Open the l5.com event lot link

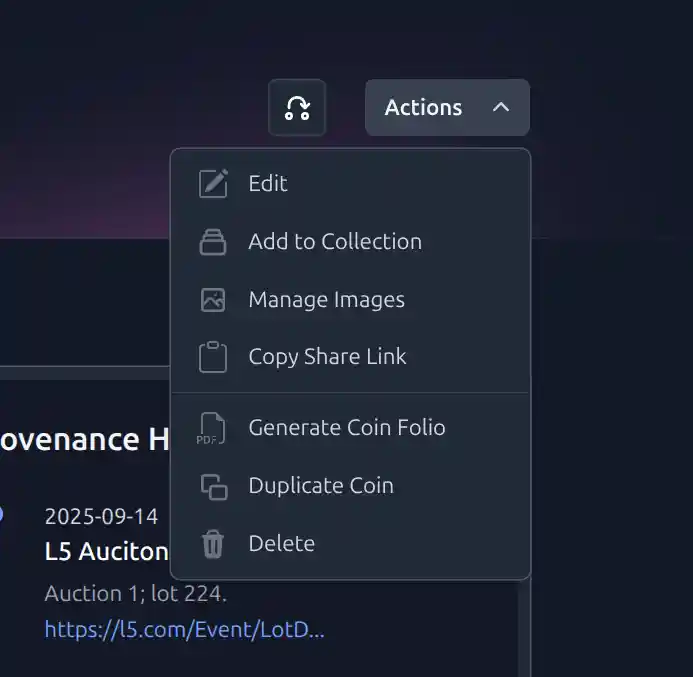click(x=184, y=630)
